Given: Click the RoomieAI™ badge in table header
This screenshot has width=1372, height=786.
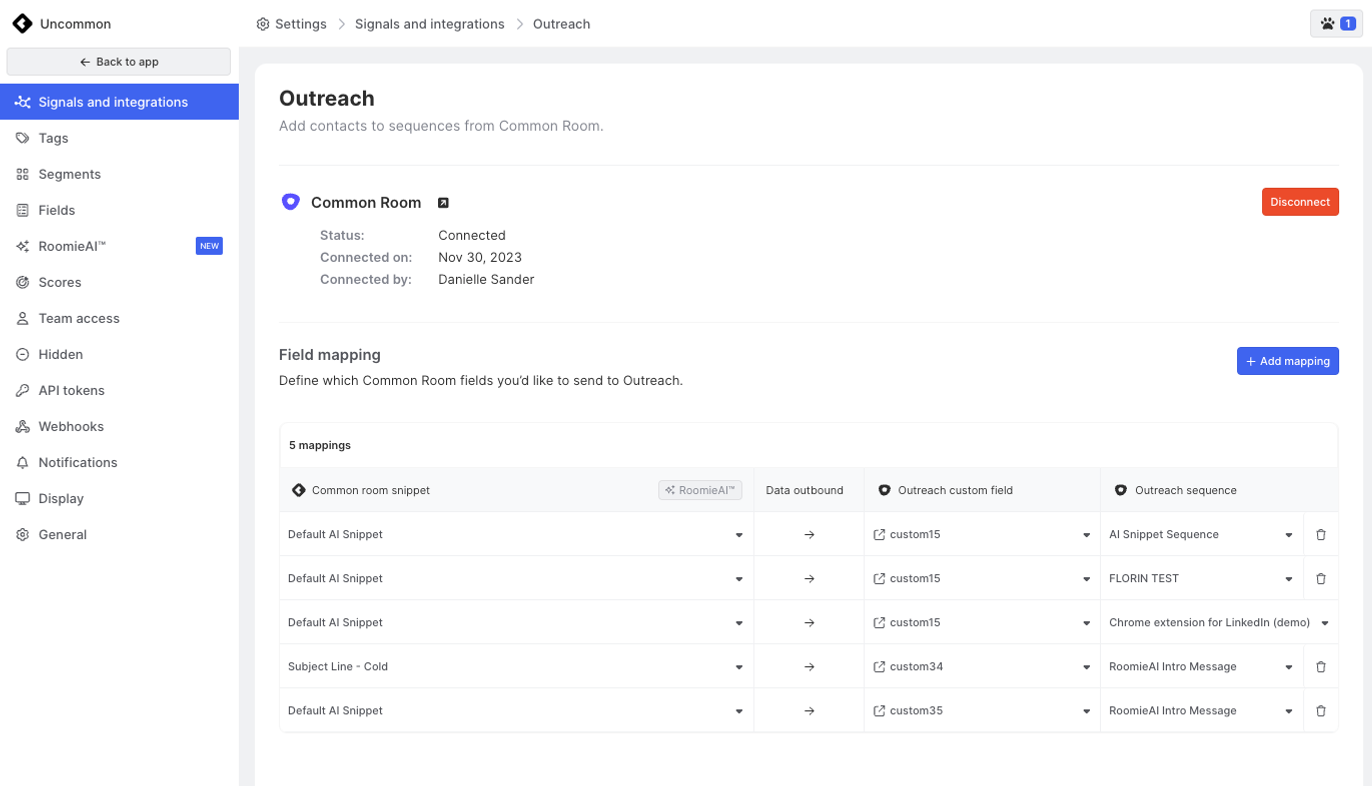Looking at the screenshot, I should click(x=700, y=490).
